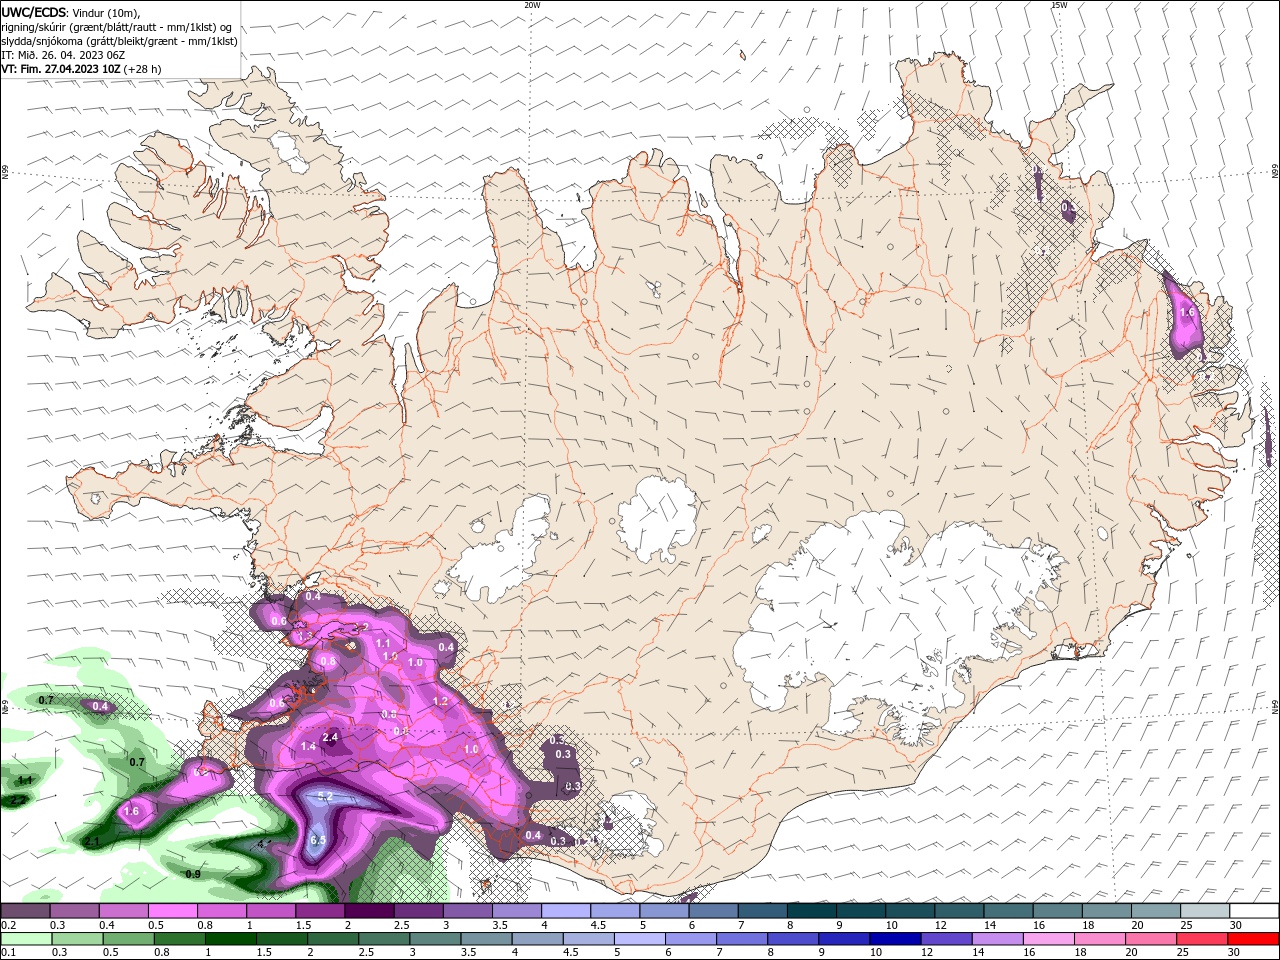Click the 20W longitude label
Image resolution: width=1280 pixels, height=960 pixels.
pyautogui.click(x=532, y=5)
